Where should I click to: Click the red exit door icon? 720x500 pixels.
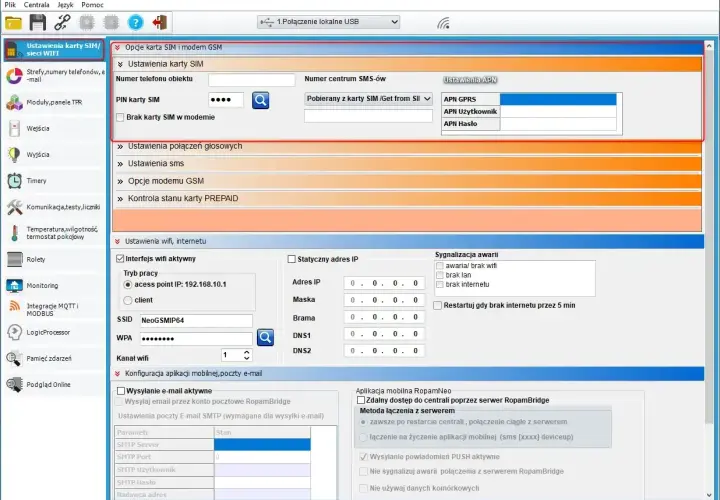pos(160,22)
